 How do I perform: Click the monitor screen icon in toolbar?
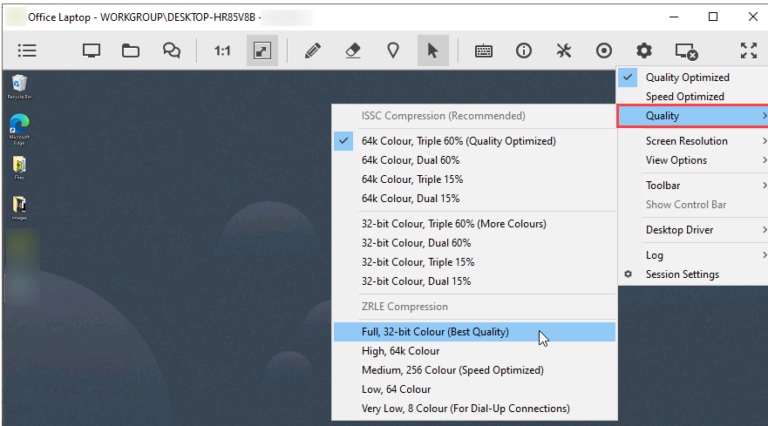pos(92,50)
